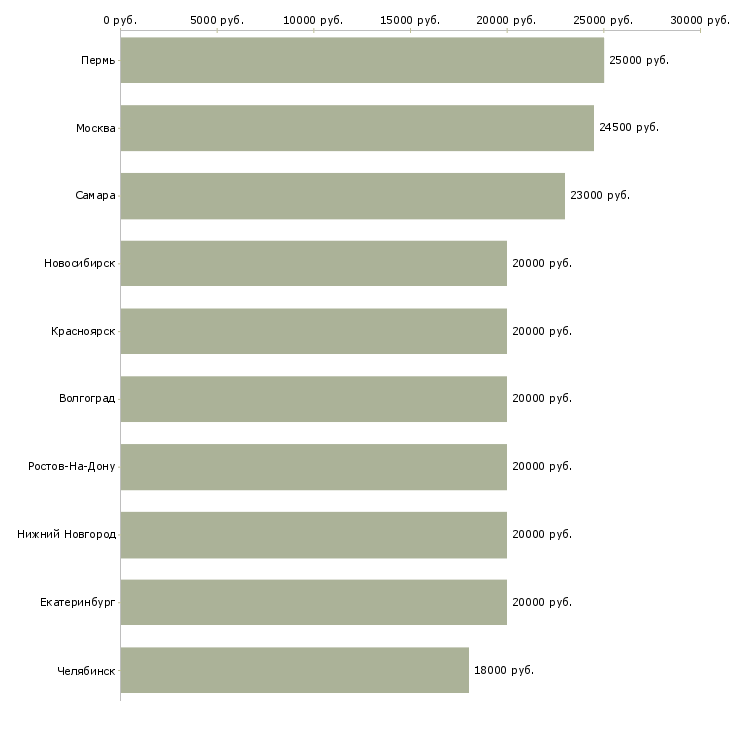Click the Пермь bar in the chart
This screenshot has width=730, height=730.
pos(362,60)
